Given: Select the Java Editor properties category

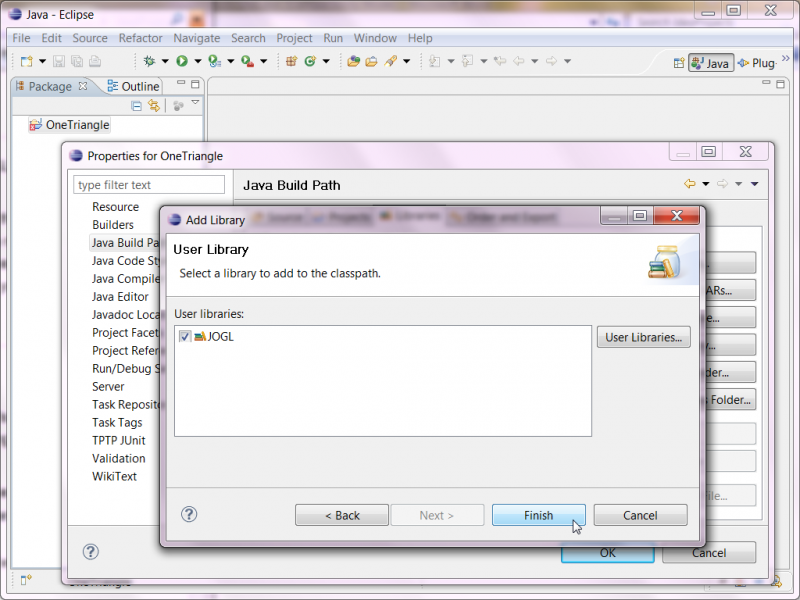Looking at the screenshot, I should [x=120, y=297].
